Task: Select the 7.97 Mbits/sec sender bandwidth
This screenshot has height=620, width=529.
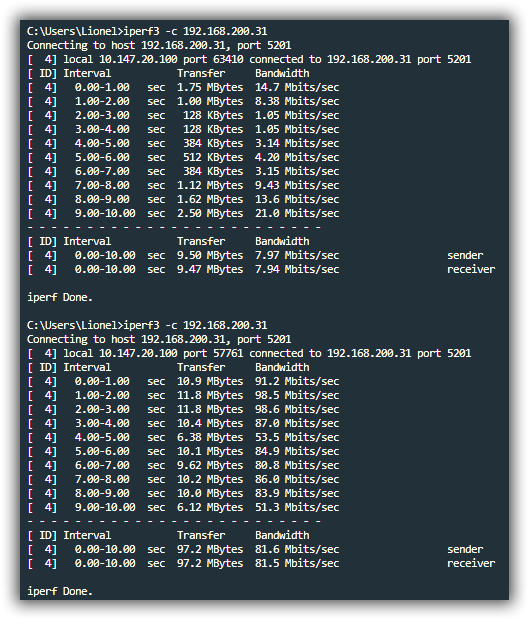Action: [297, 255]
